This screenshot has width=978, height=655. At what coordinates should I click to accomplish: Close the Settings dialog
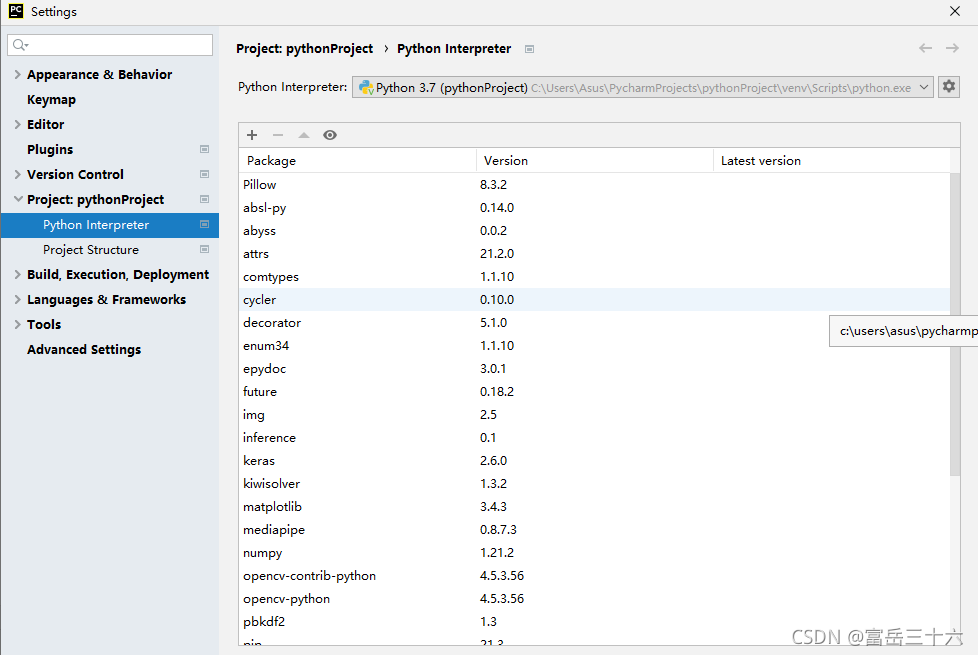[955, 11]
